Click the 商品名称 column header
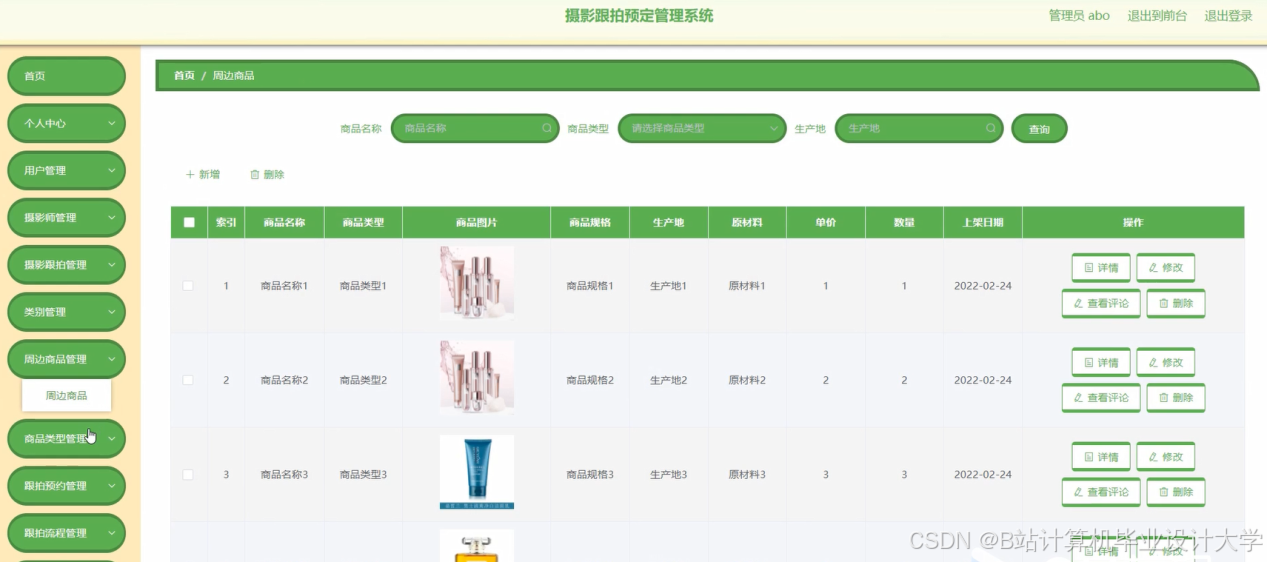Image resolution: width=1267 pixels, height=562 pixels. point(284,223)
